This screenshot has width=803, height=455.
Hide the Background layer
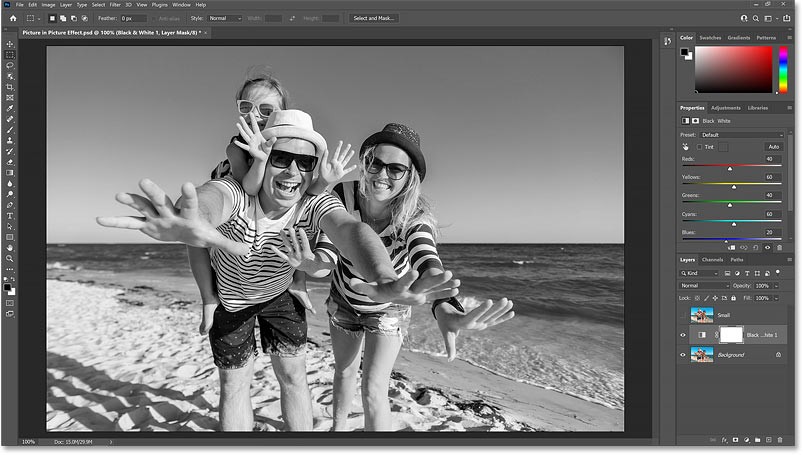[683, 355]
